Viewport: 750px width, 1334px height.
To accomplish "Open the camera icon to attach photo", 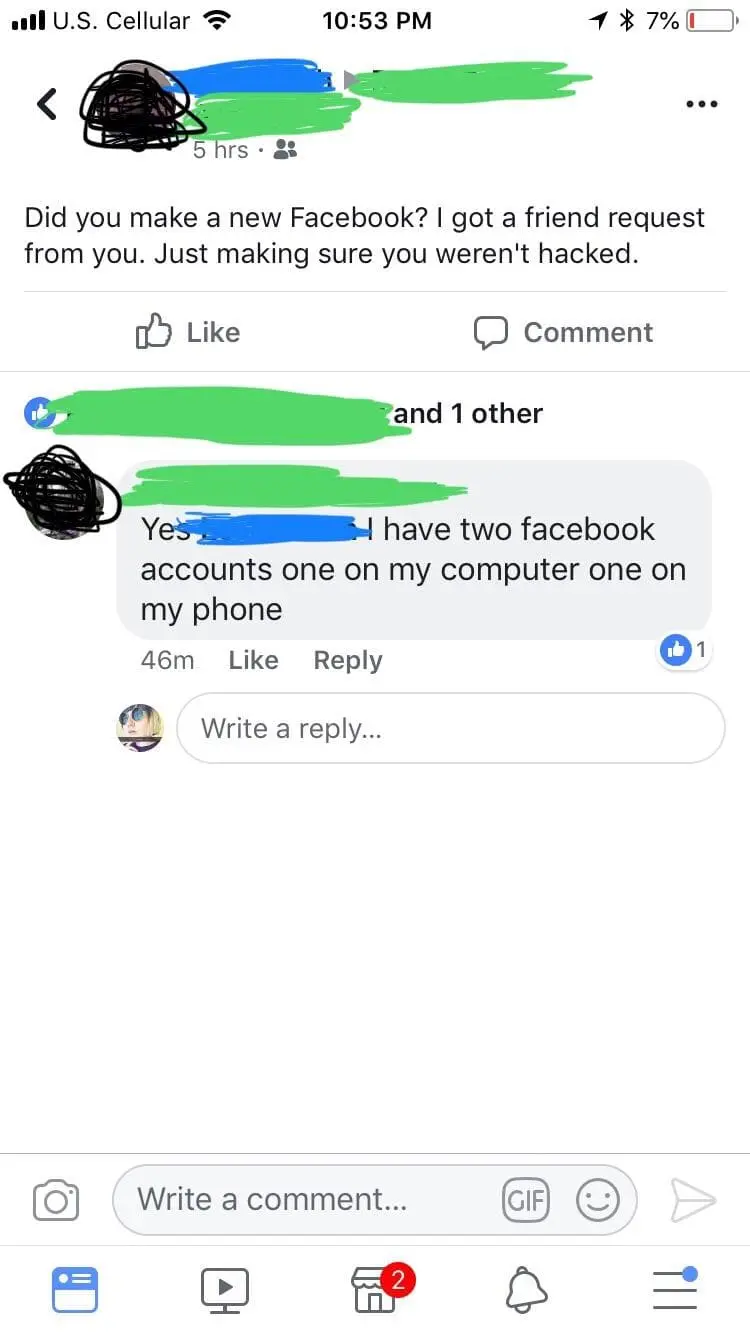I will click(x=56, y=1199).
